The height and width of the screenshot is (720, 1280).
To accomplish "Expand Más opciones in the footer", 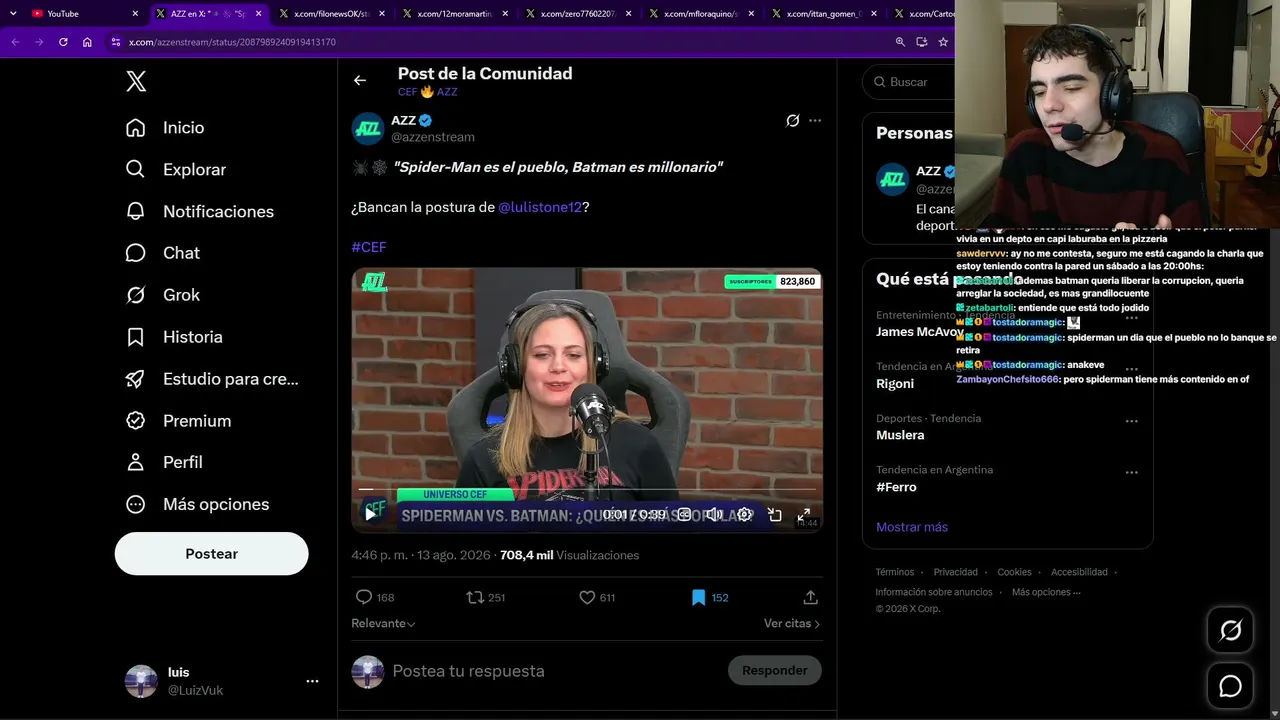I will (x=1046, y=592).
